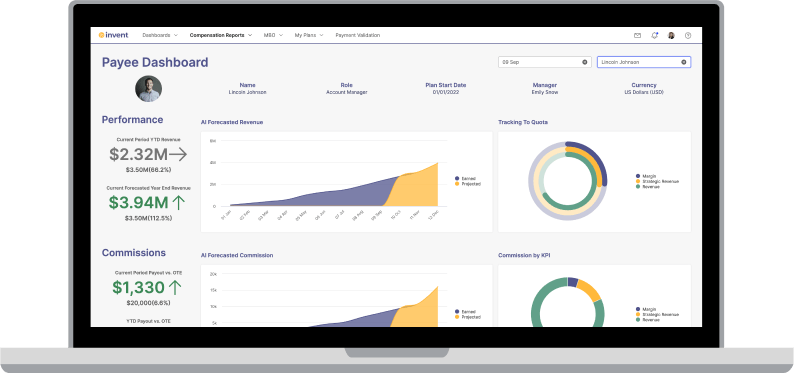Toggle Revenue in Commission by KPI legend
The width and height of the screenshot is (794, 374).
click(x=648, y=320)
